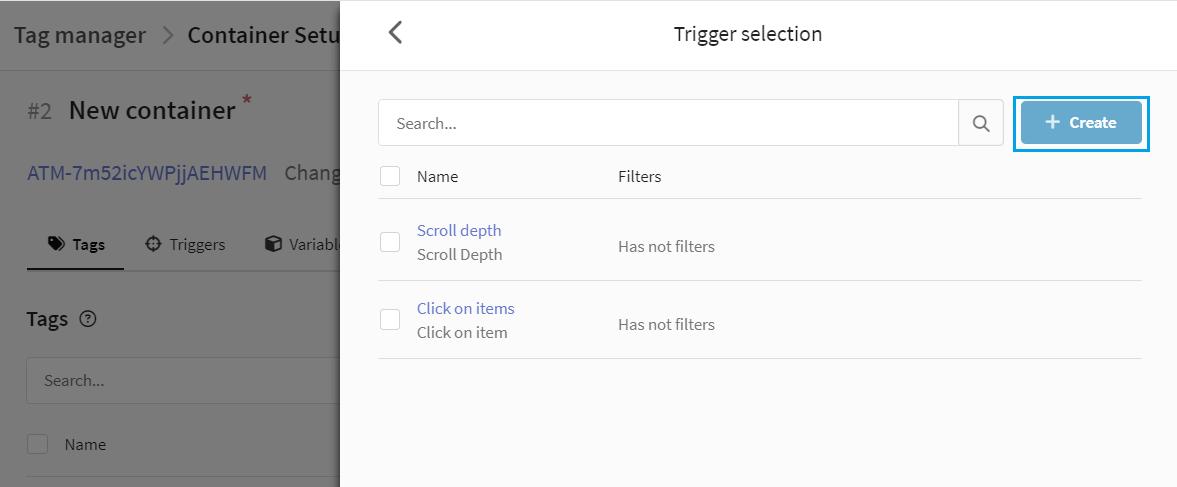The image size is (1177, 487).
Task: Click the tags Search field
Action: tap(183, 380)
